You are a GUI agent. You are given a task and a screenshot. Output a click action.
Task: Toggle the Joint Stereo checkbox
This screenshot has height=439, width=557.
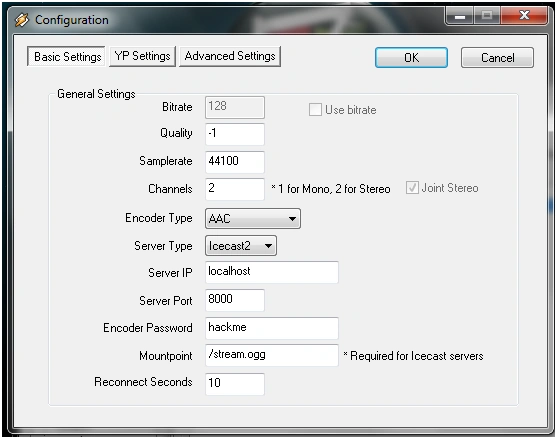point(412,188)
